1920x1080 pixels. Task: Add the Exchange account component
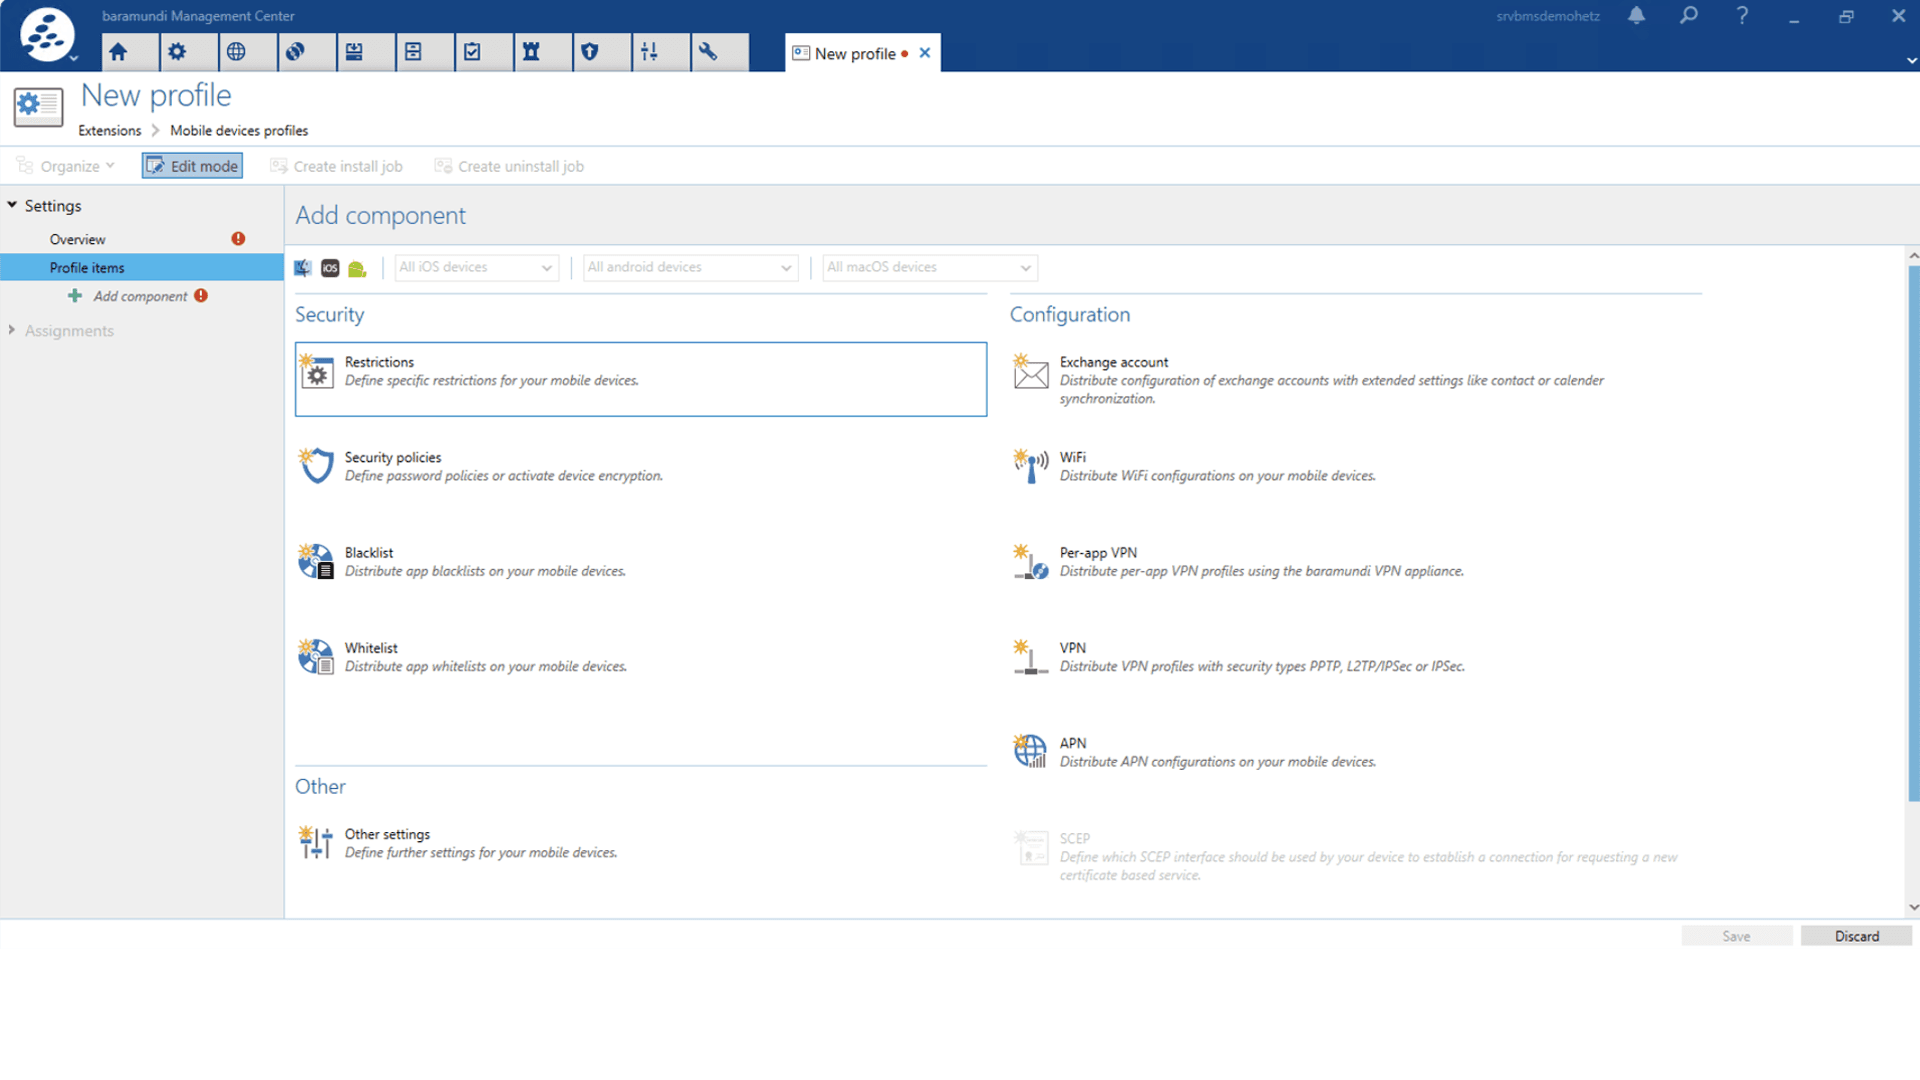click(1356, 379)
